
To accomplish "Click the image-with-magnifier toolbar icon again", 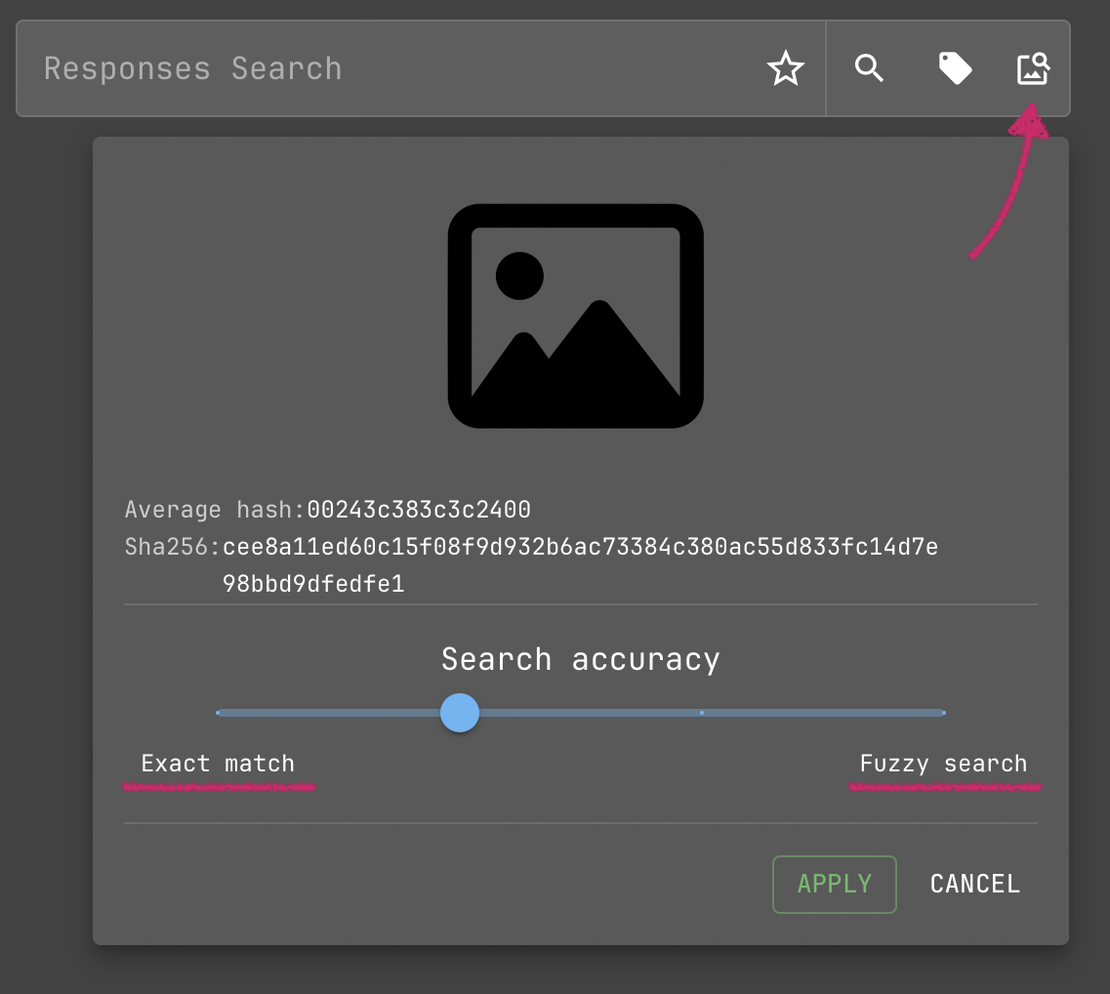I will pos(1032,68).
